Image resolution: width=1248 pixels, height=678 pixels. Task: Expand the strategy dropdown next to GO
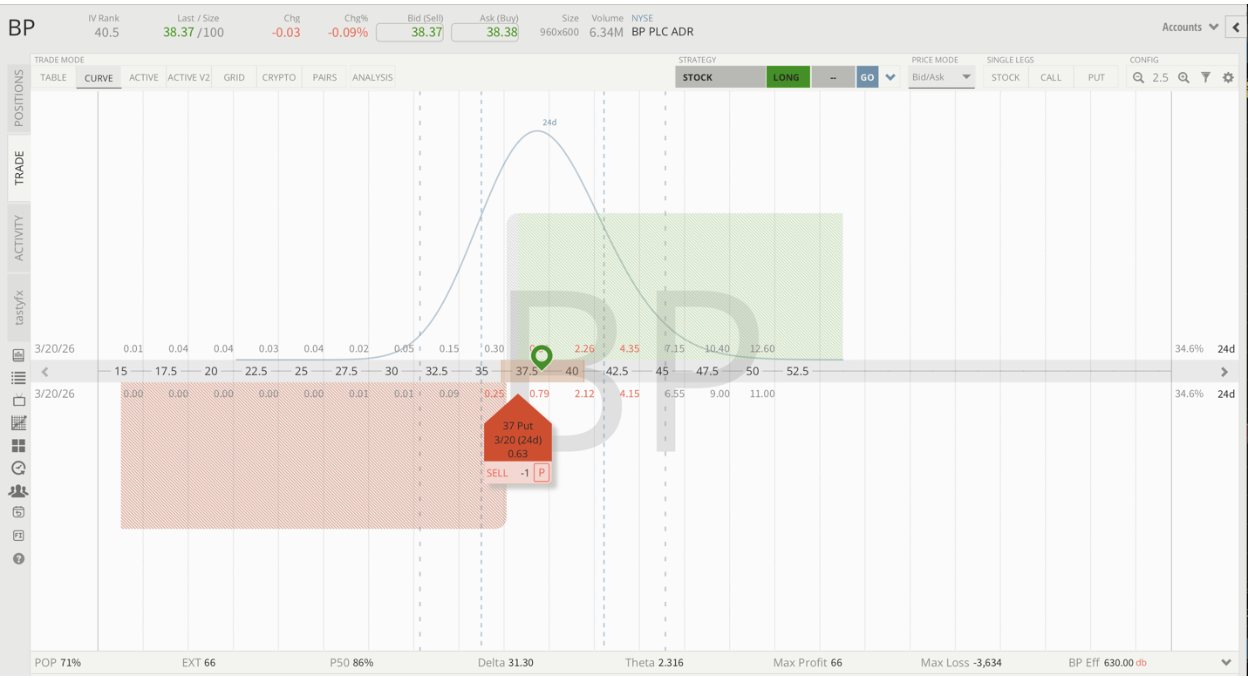click(889, 76)
